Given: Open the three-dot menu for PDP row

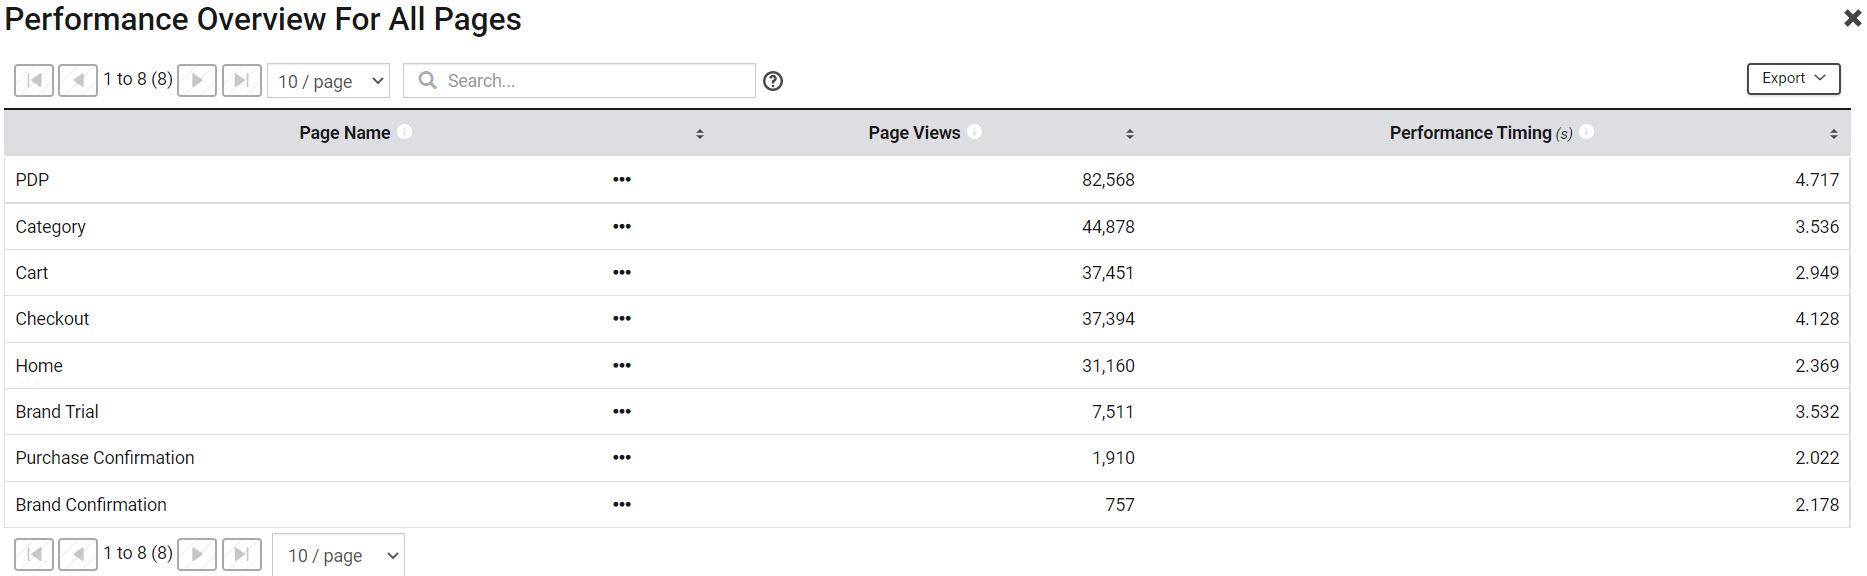Looking at the screenshot, I should (x=622, y=180).
